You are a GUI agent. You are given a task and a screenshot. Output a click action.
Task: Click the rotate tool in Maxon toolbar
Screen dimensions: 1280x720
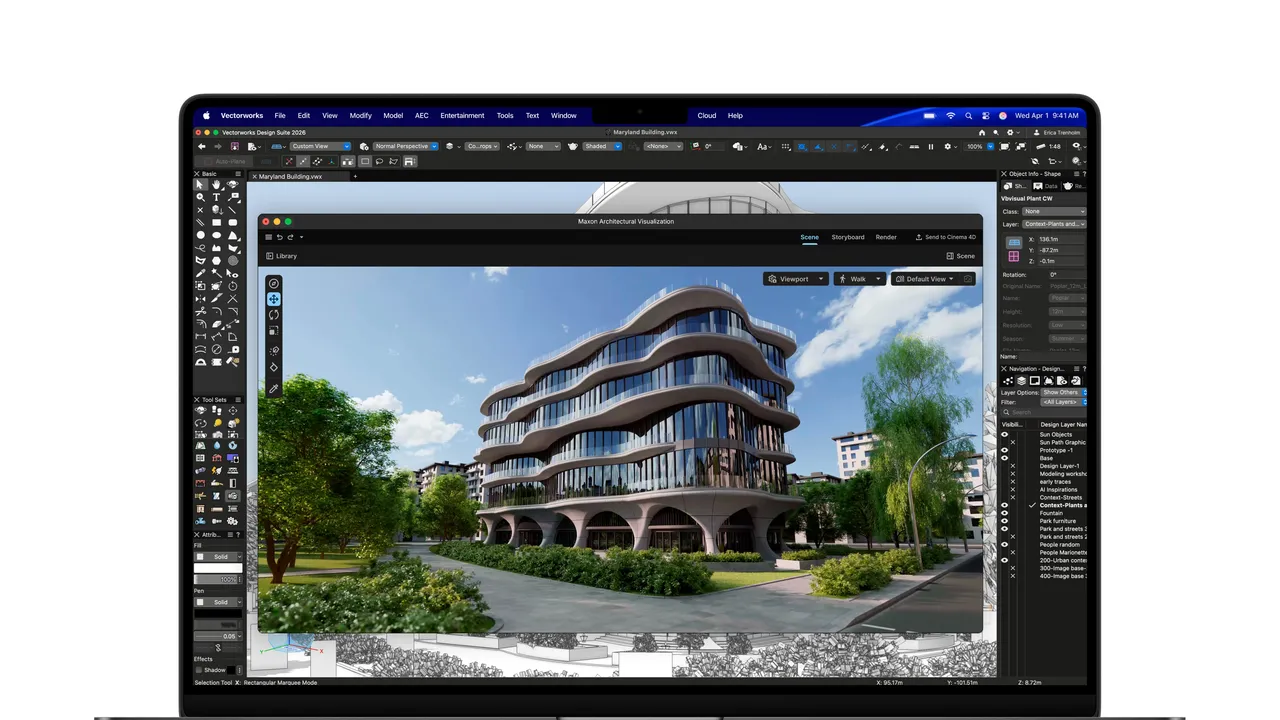273,315
